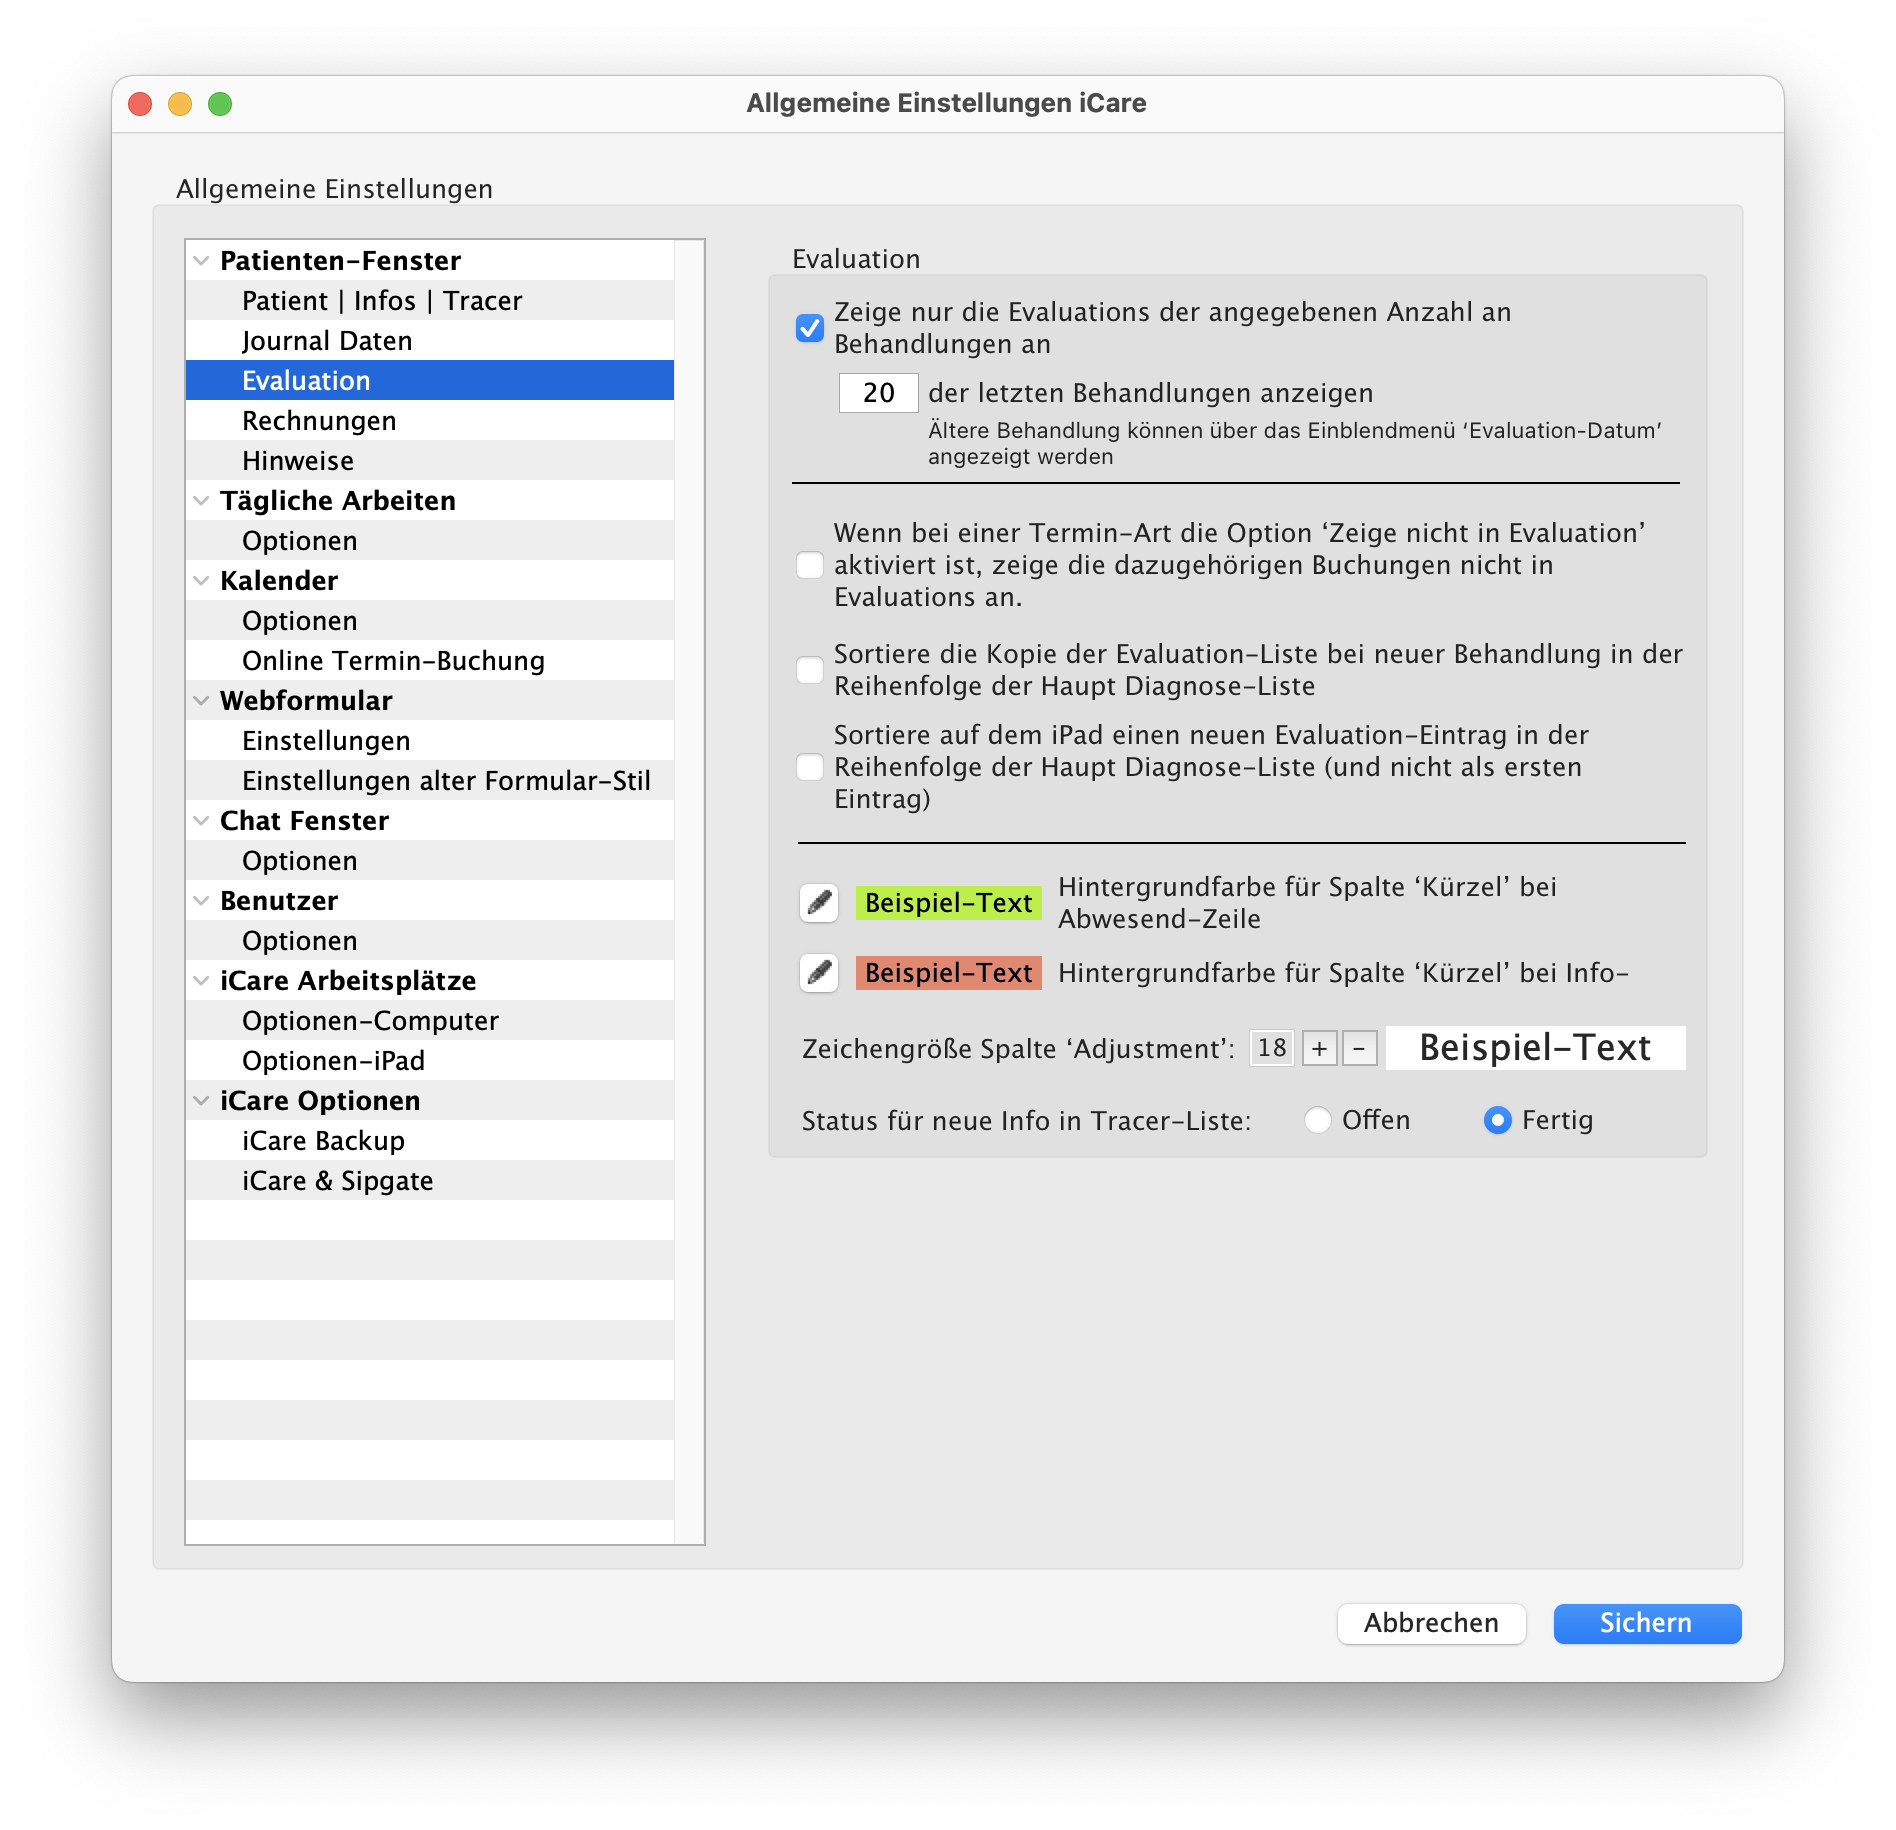The image size is (1896, 1830).
Task: Click the number of Behandlungen input field
Action: [x=878, y=393]
